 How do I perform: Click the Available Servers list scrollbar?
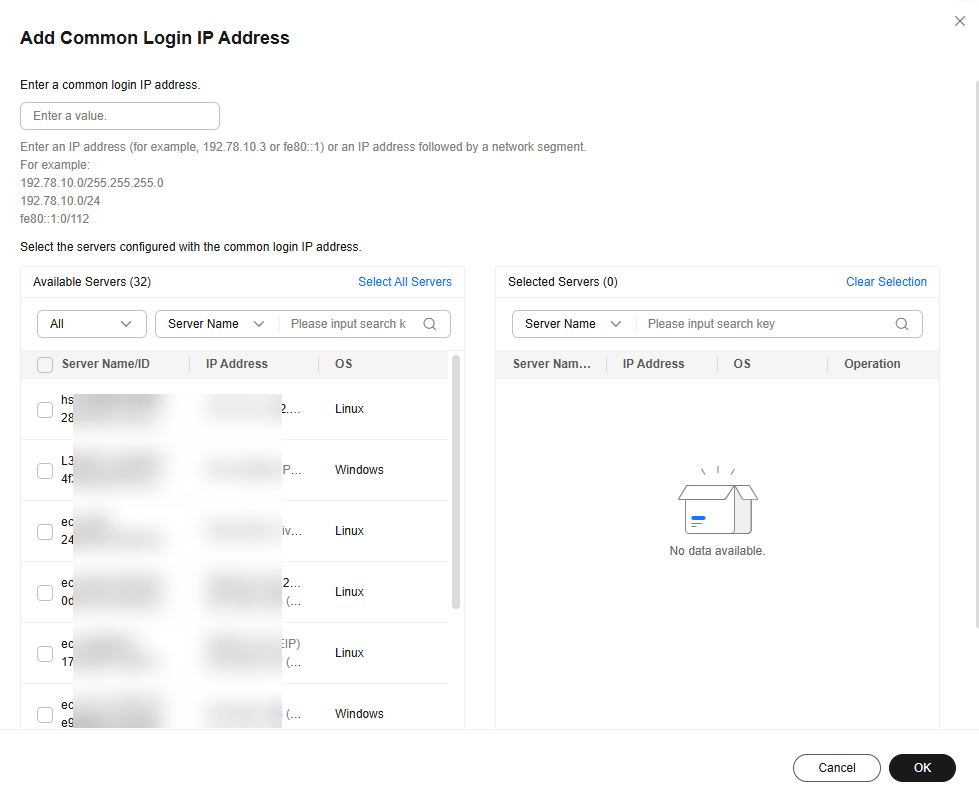456,480
